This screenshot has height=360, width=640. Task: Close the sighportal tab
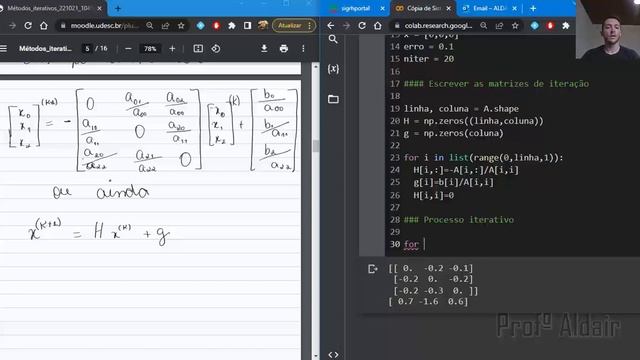pyautogui.click(x=382, y=8)
